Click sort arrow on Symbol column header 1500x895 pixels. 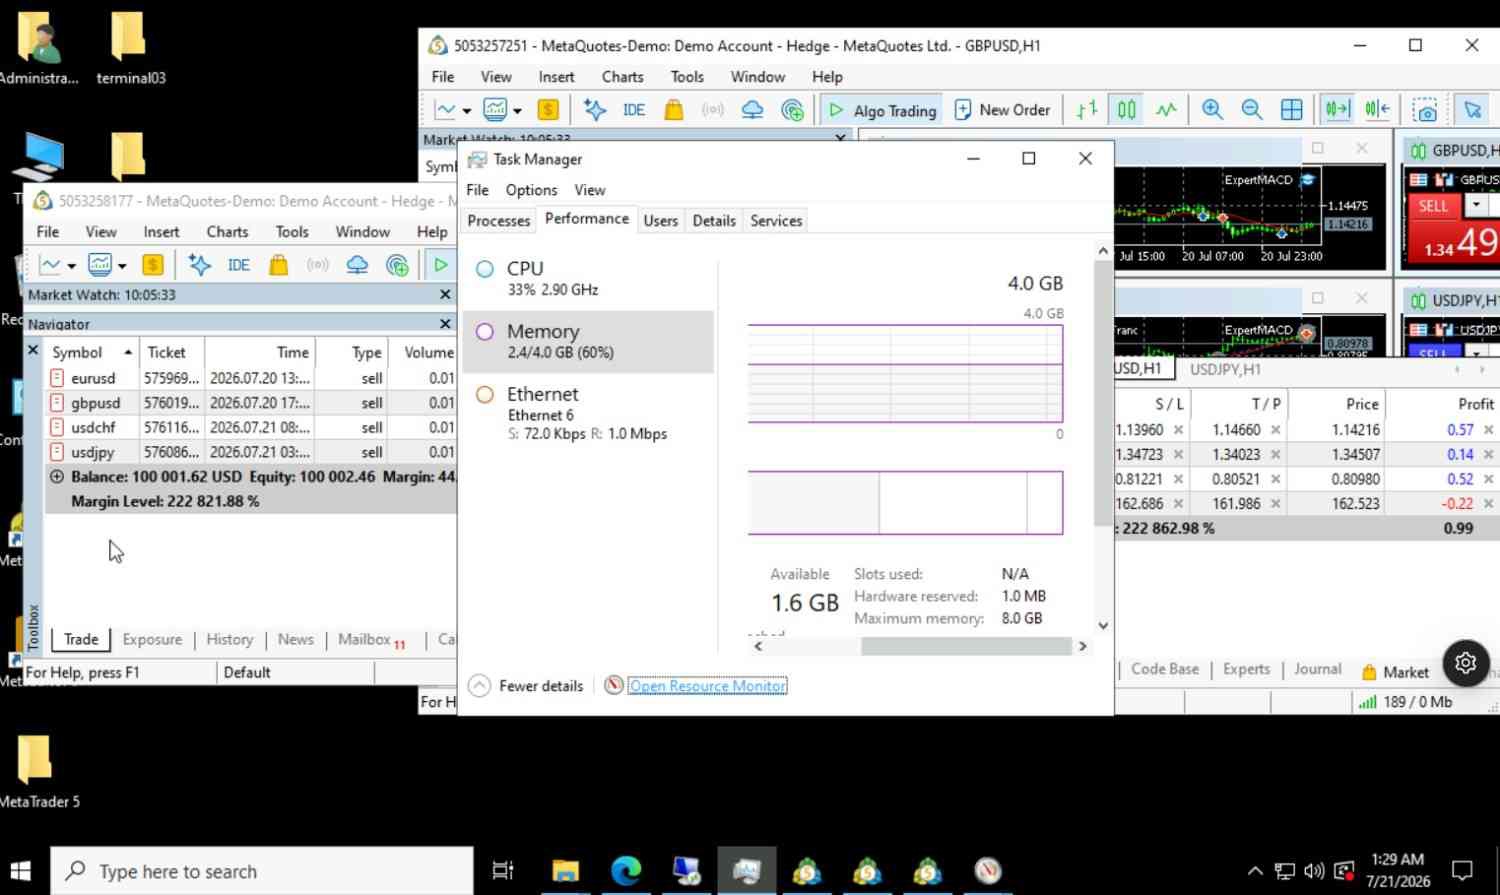pos(128,352)
